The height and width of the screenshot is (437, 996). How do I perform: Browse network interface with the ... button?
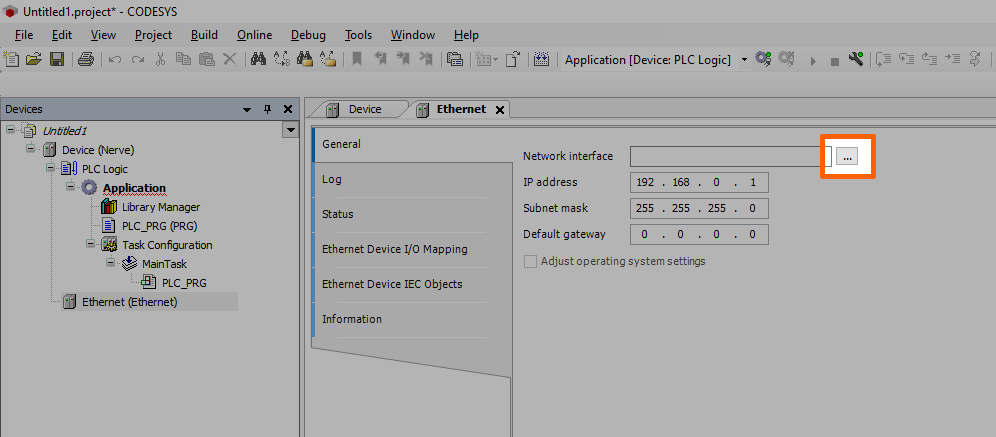[x=847, y=157]
